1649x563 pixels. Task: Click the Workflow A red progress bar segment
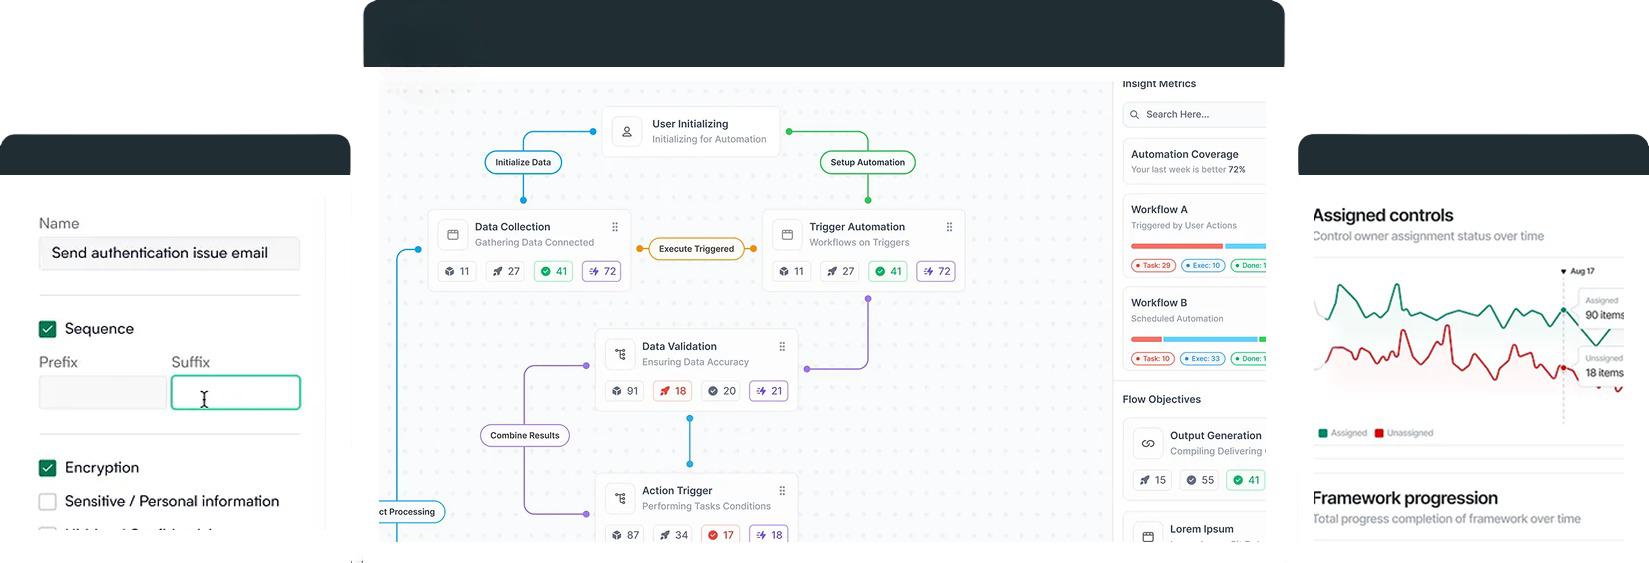(1176, 246)
